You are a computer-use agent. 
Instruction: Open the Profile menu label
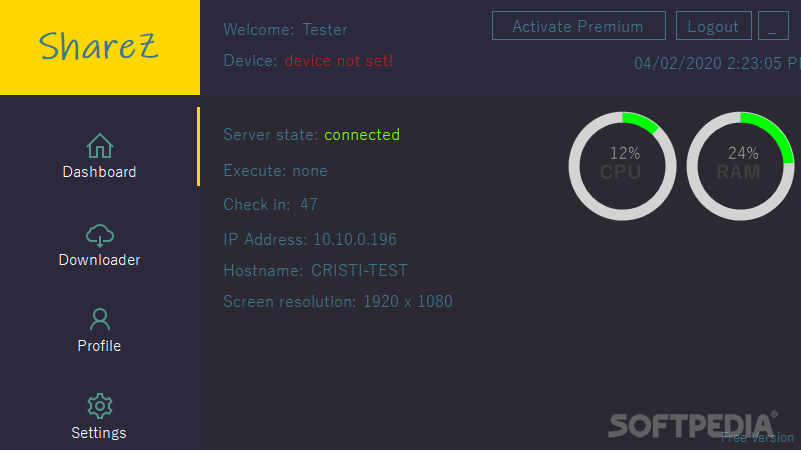[x=99, y=346]
